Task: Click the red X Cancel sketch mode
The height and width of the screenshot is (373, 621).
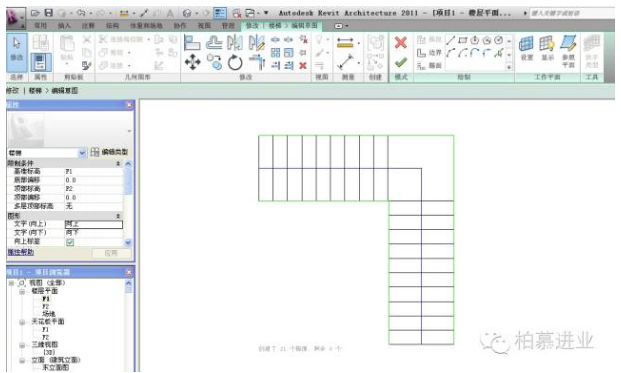Action: (401, 42)
